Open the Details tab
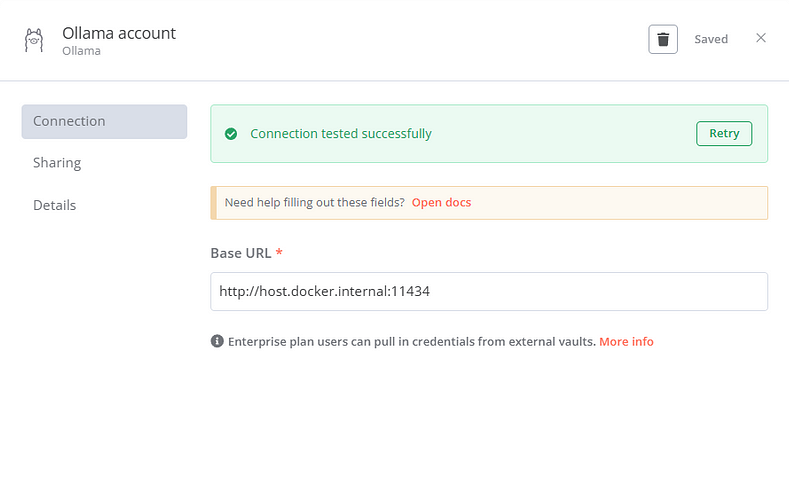This screenshot has width=789, height=486. 54,205
